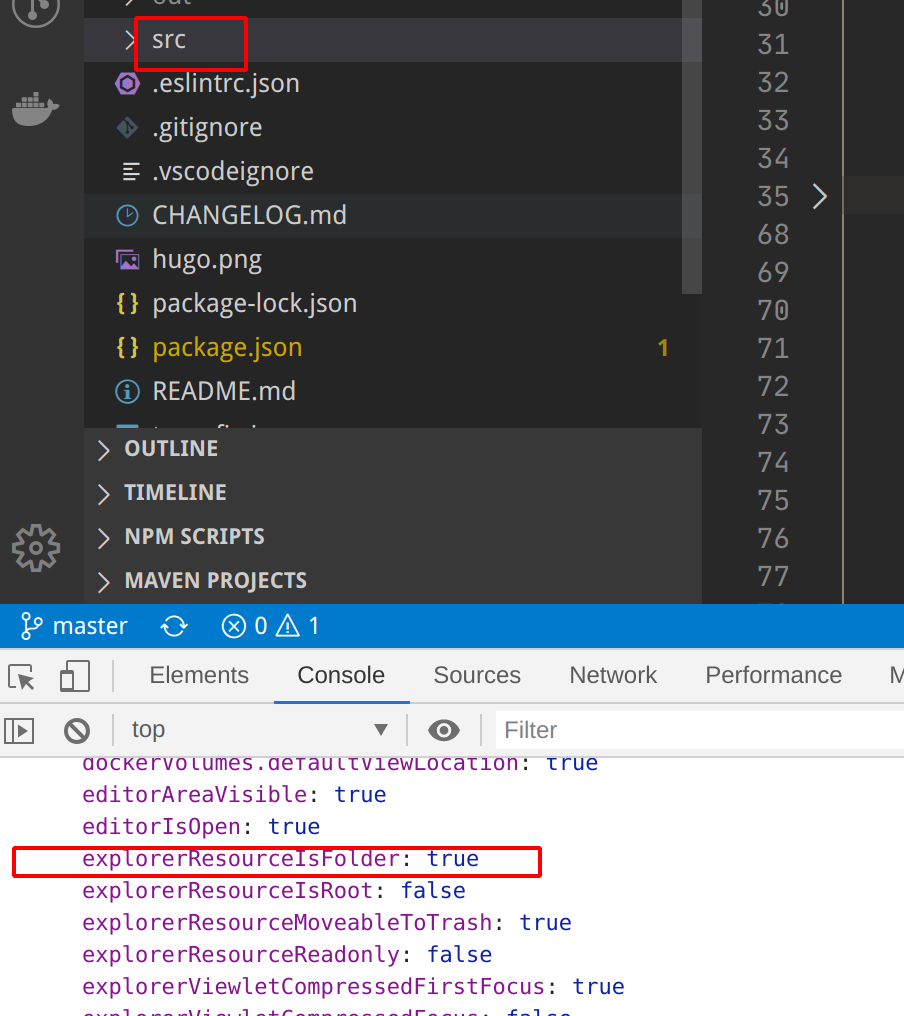Toggle the DevTools device toolbar
Viewport: 904px width, 1016px height.
75,676
